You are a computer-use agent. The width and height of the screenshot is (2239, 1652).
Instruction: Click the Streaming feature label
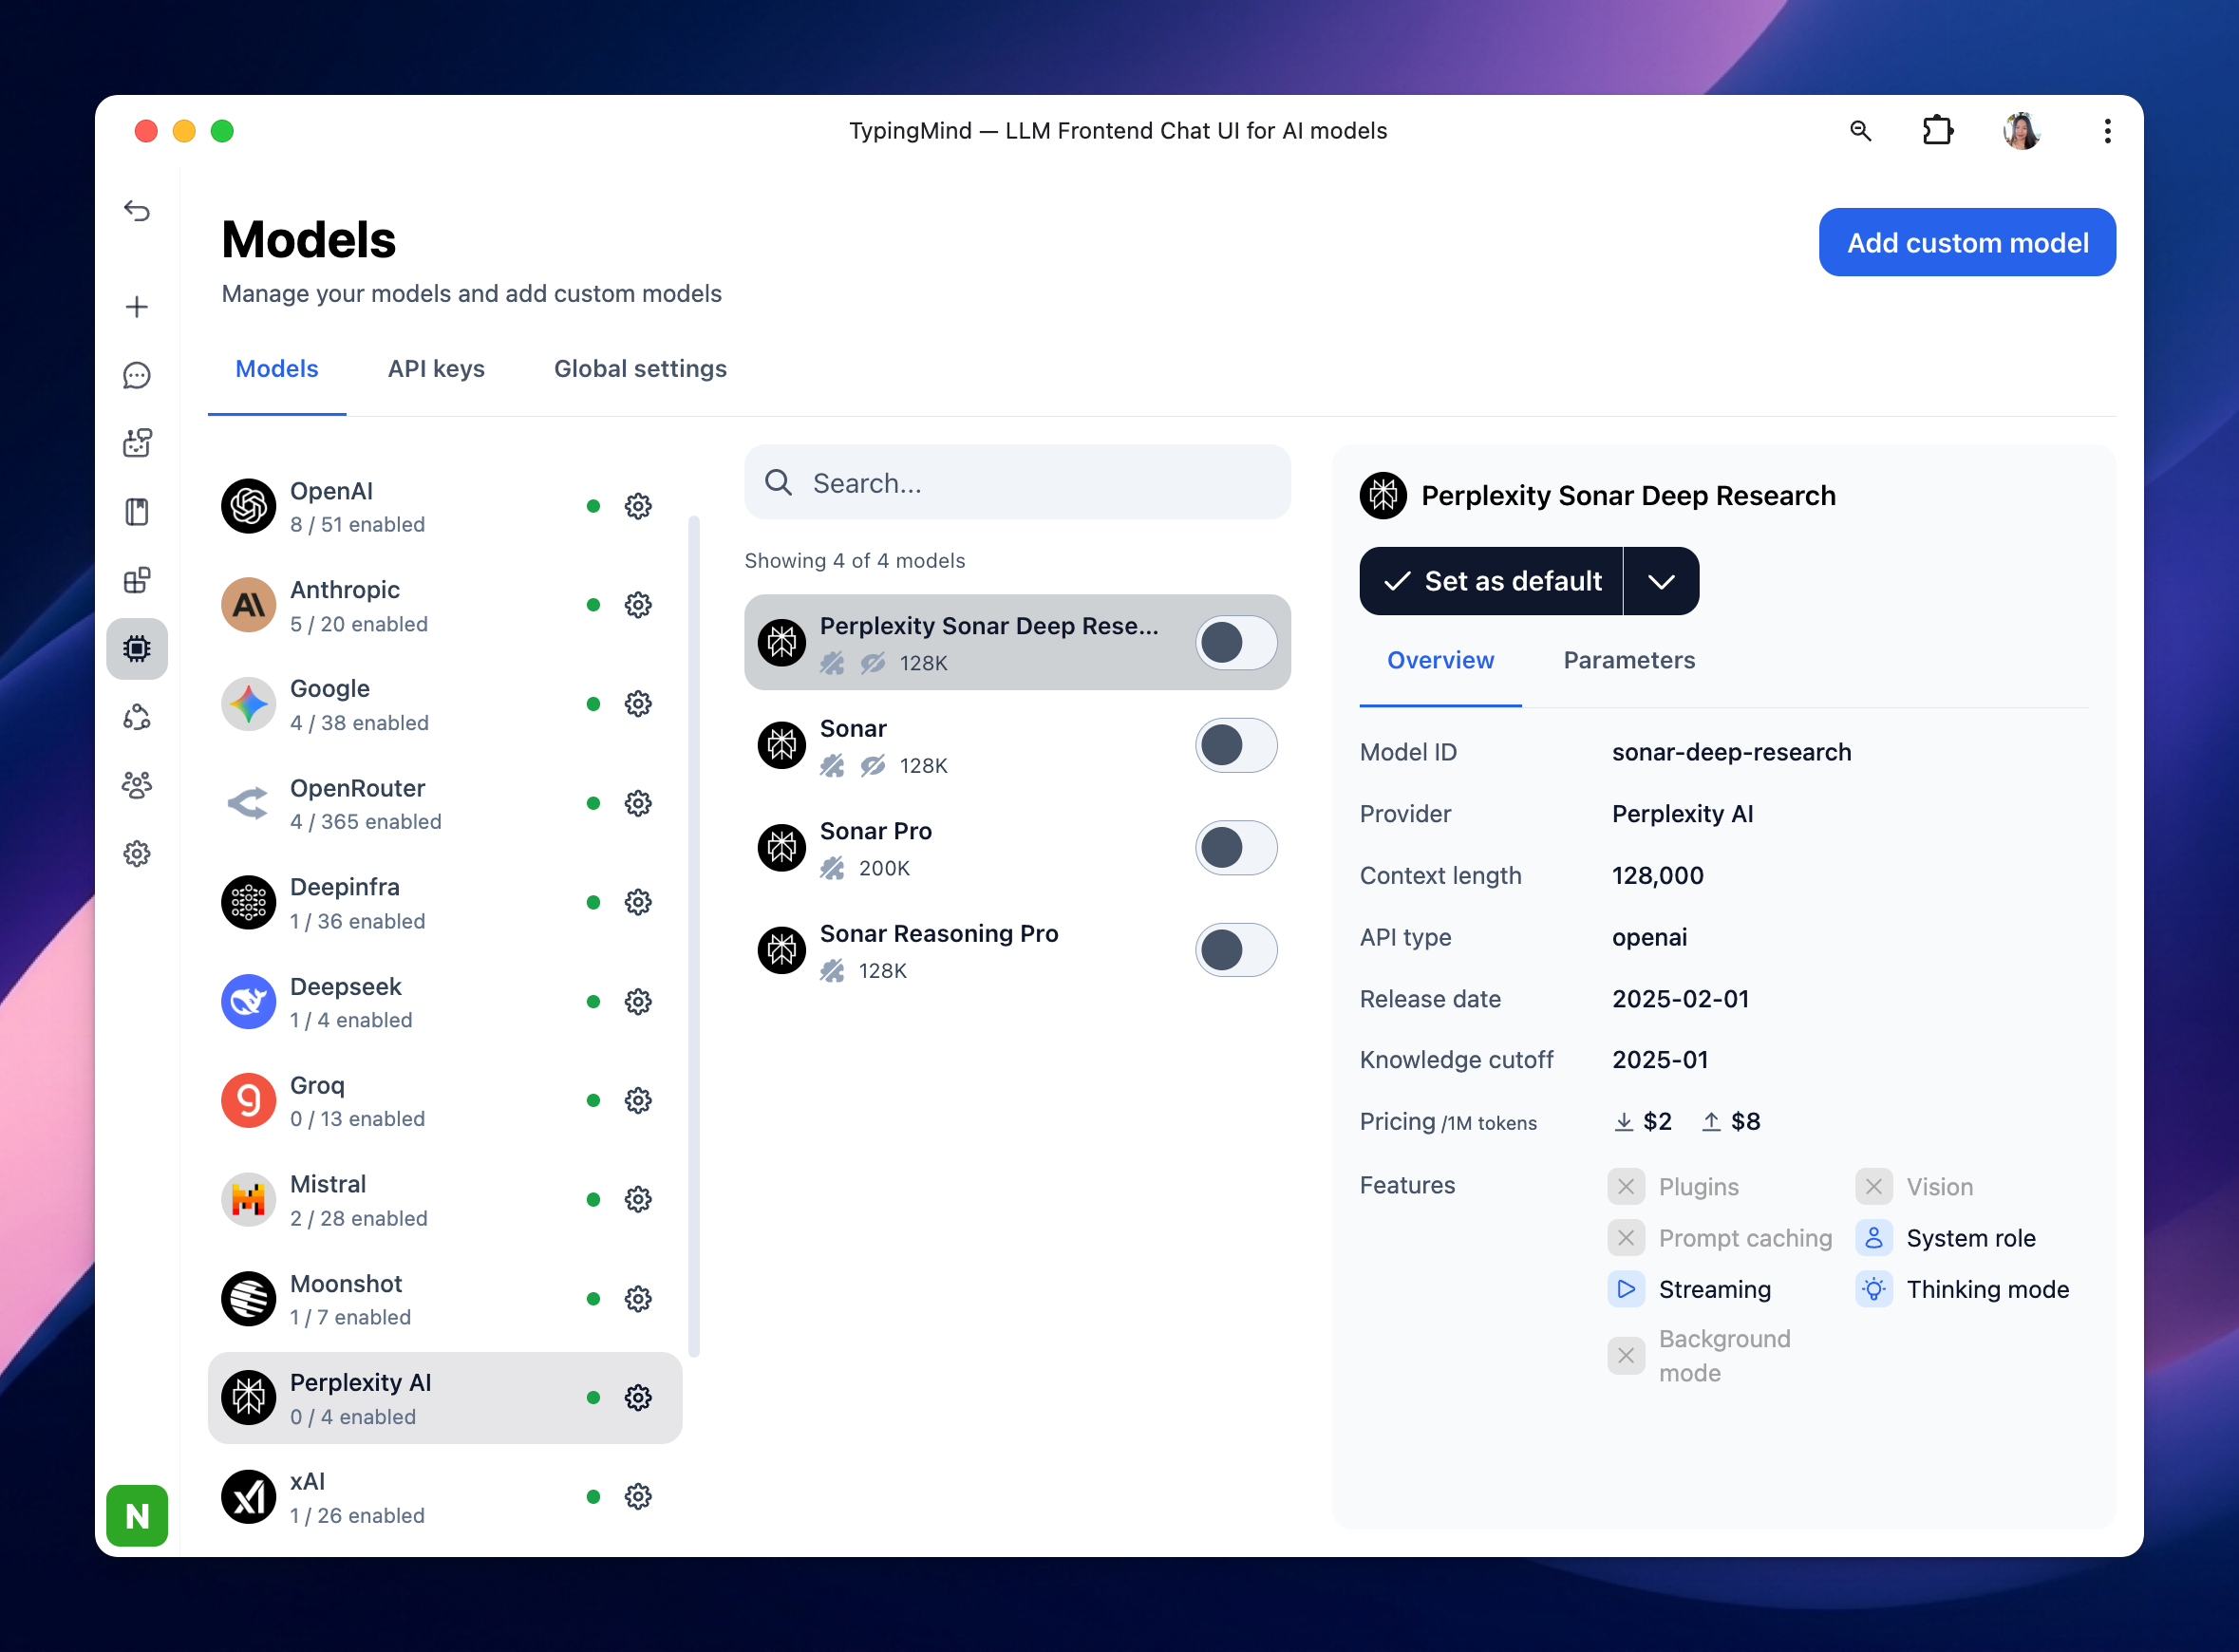pos(1714,1290)
